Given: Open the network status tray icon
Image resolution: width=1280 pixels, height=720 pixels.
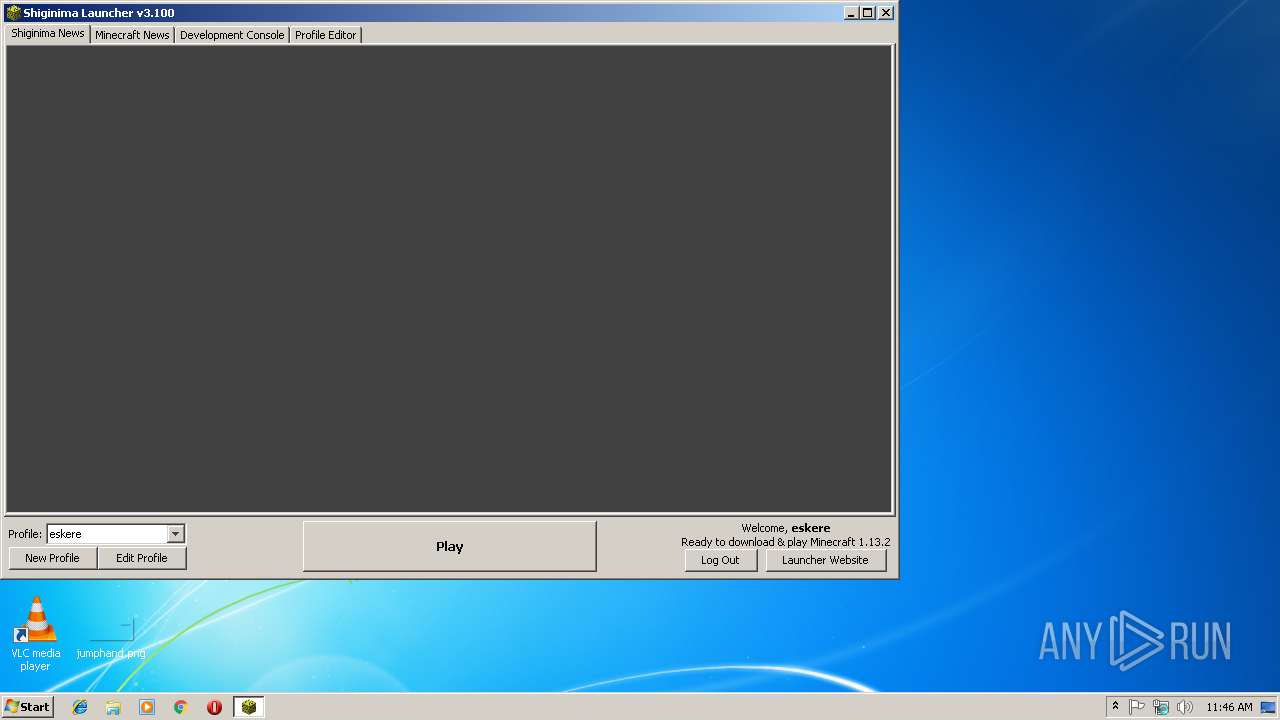Looking at the screenshot, I should coord(1161,707).
